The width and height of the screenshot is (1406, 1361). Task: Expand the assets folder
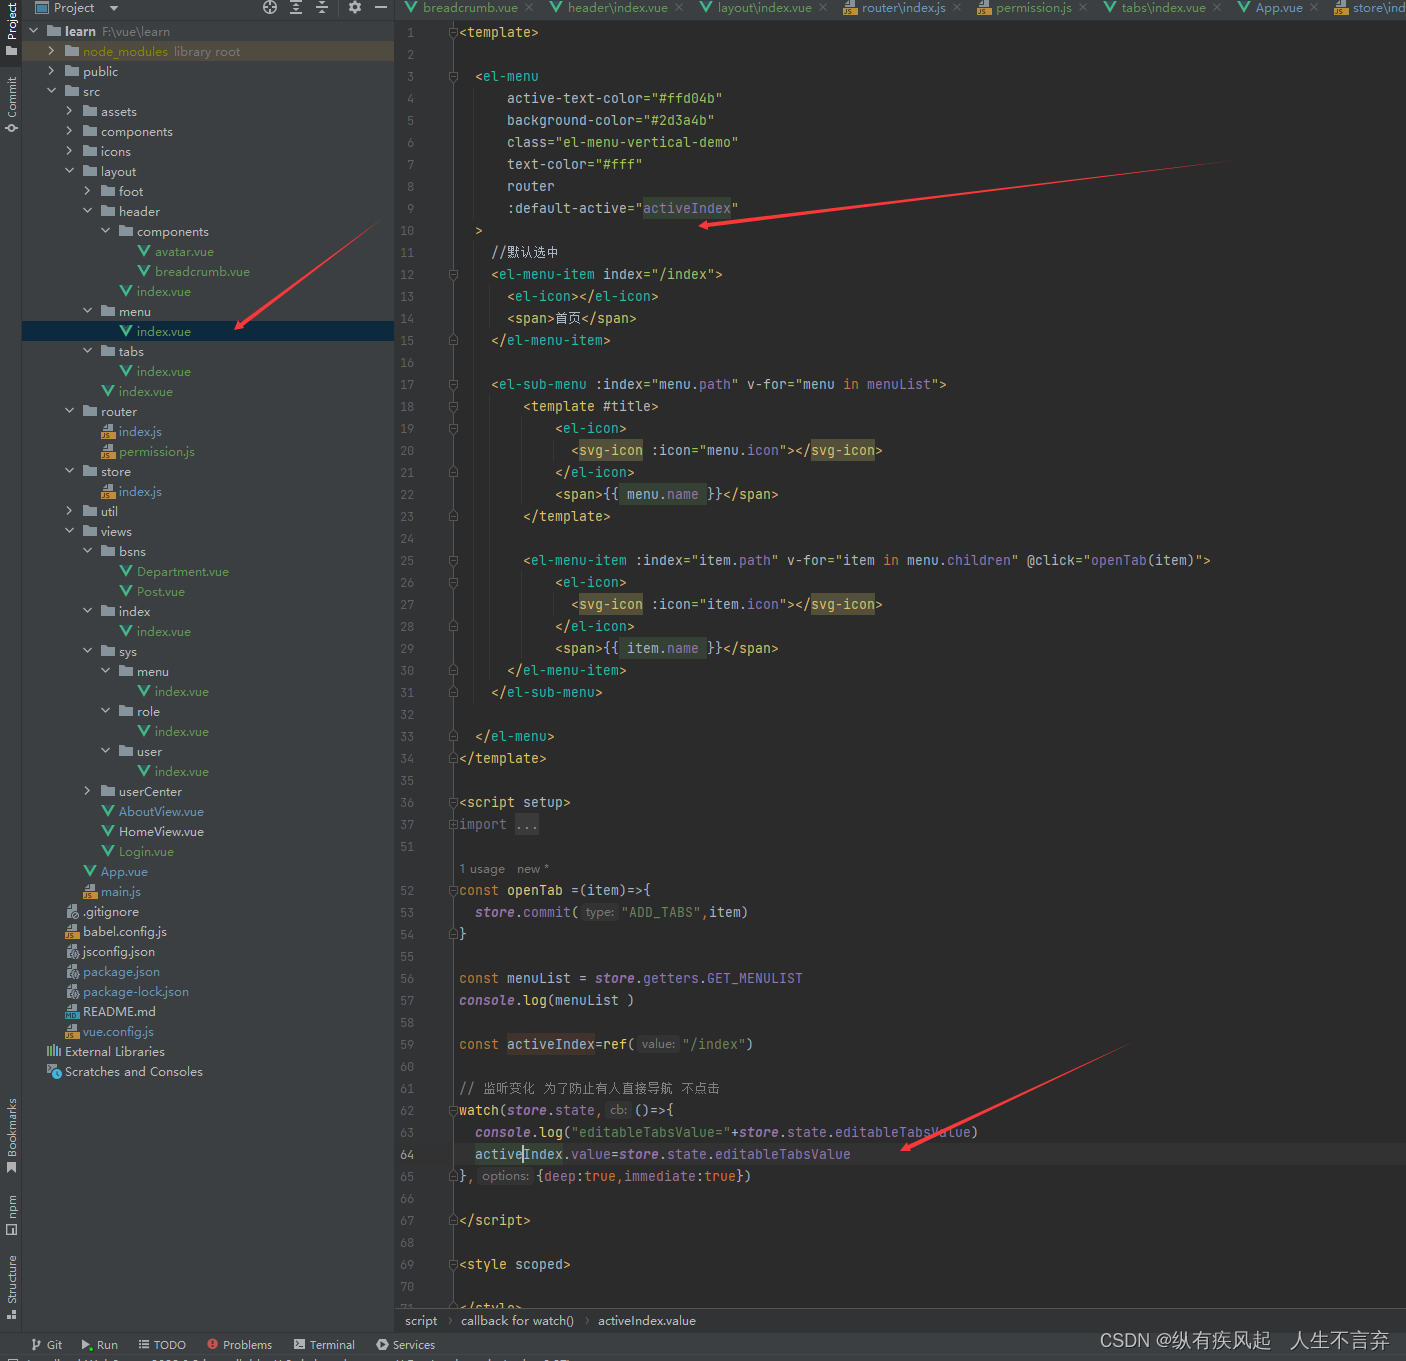69,111
